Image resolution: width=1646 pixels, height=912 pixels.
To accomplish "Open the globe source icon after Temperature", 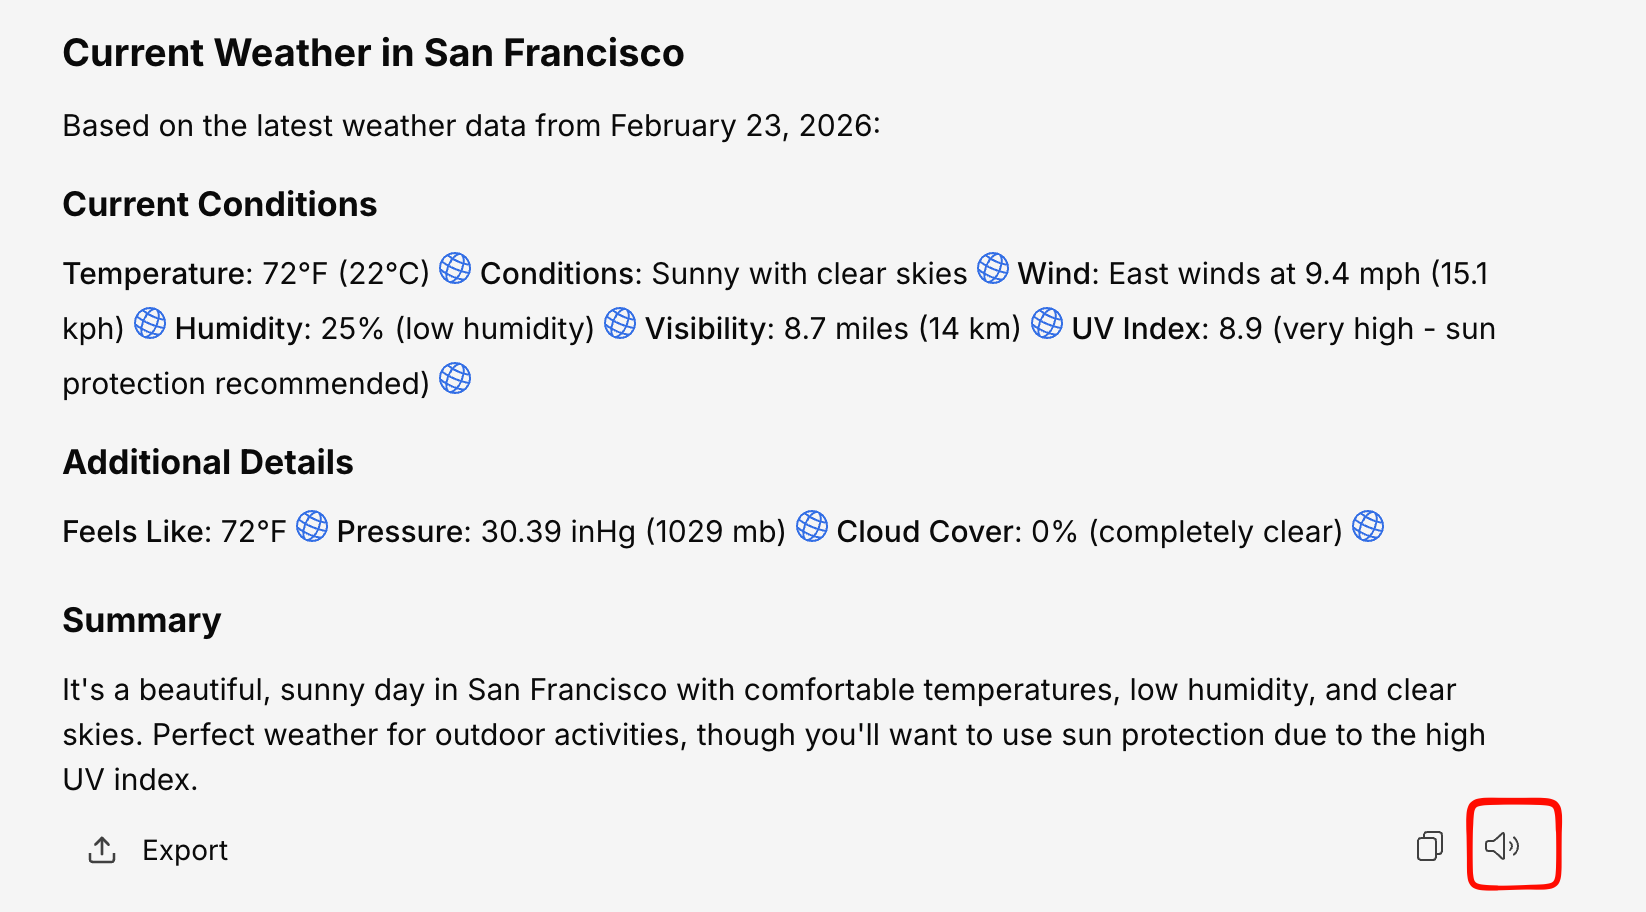I will pyautogui.click(x=455, y=268).
